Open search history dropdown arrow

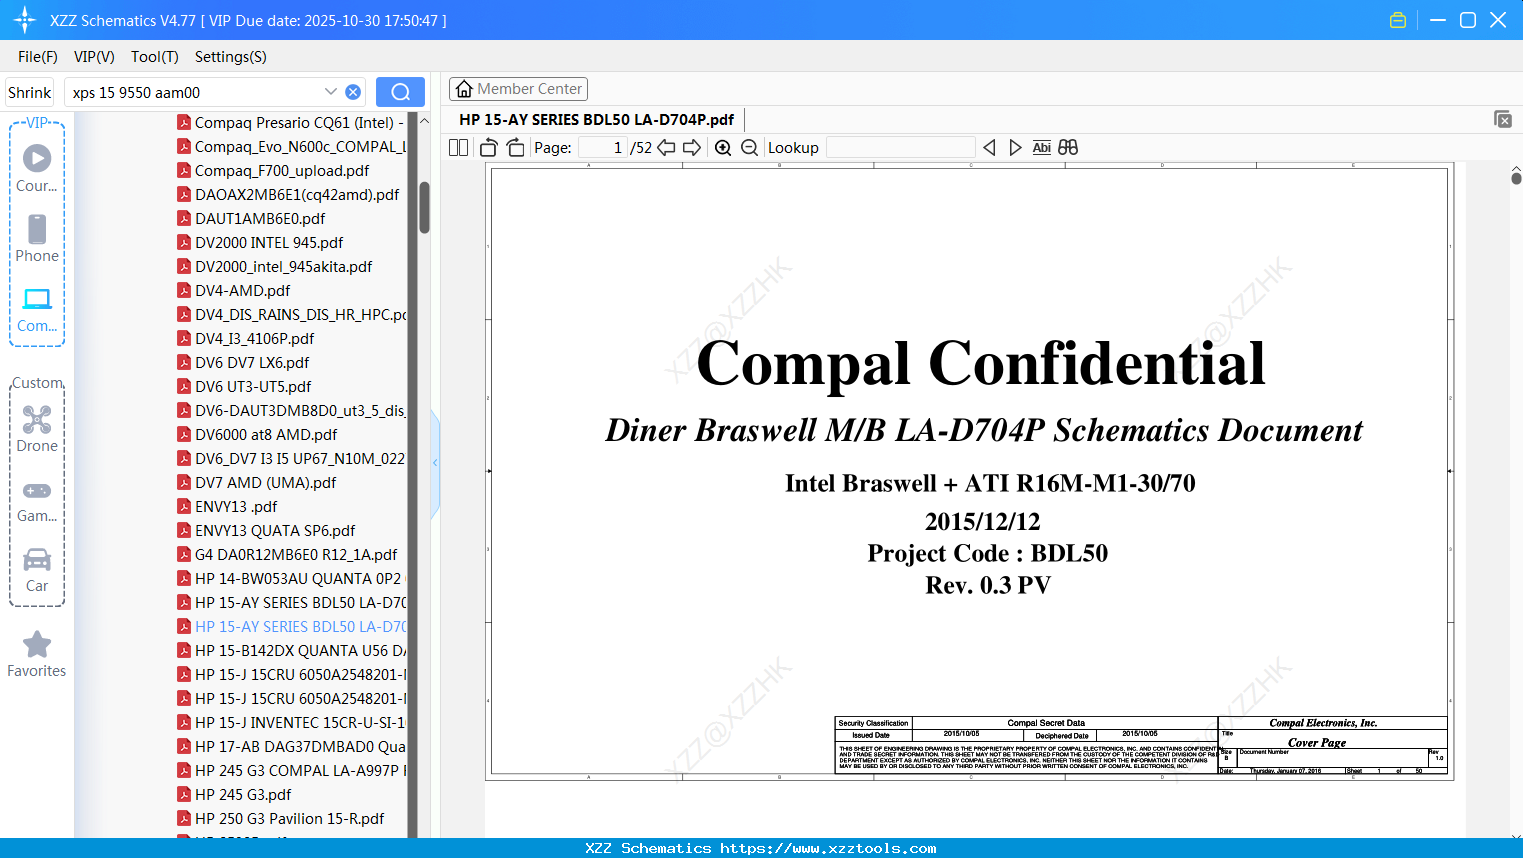(331, 92)
